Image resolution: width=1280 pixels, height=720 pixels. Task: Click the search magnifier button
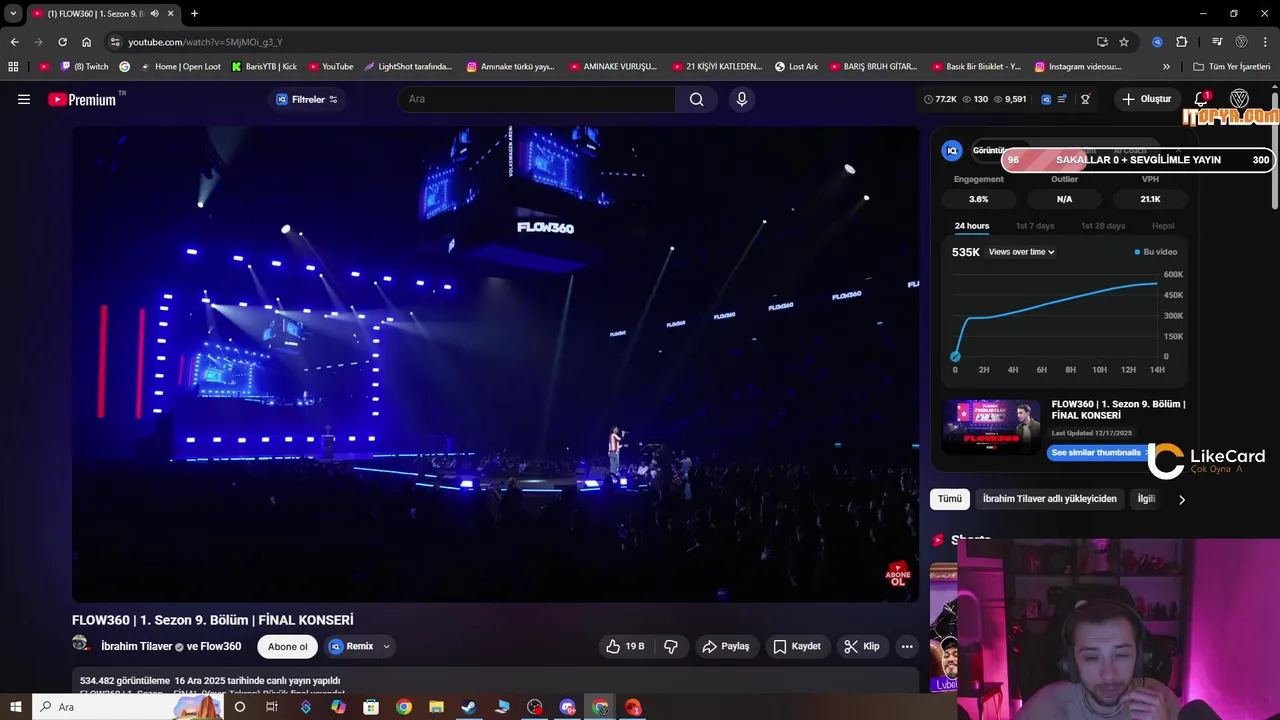pyautogui.click(x=696, y=99)
